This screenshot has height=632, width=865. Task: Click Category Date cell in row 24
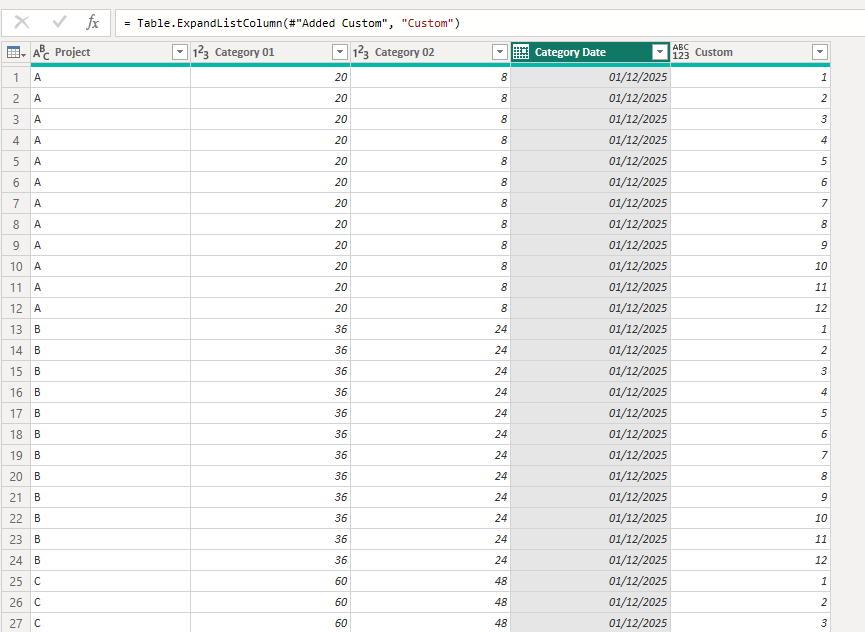tap(590, 561)
